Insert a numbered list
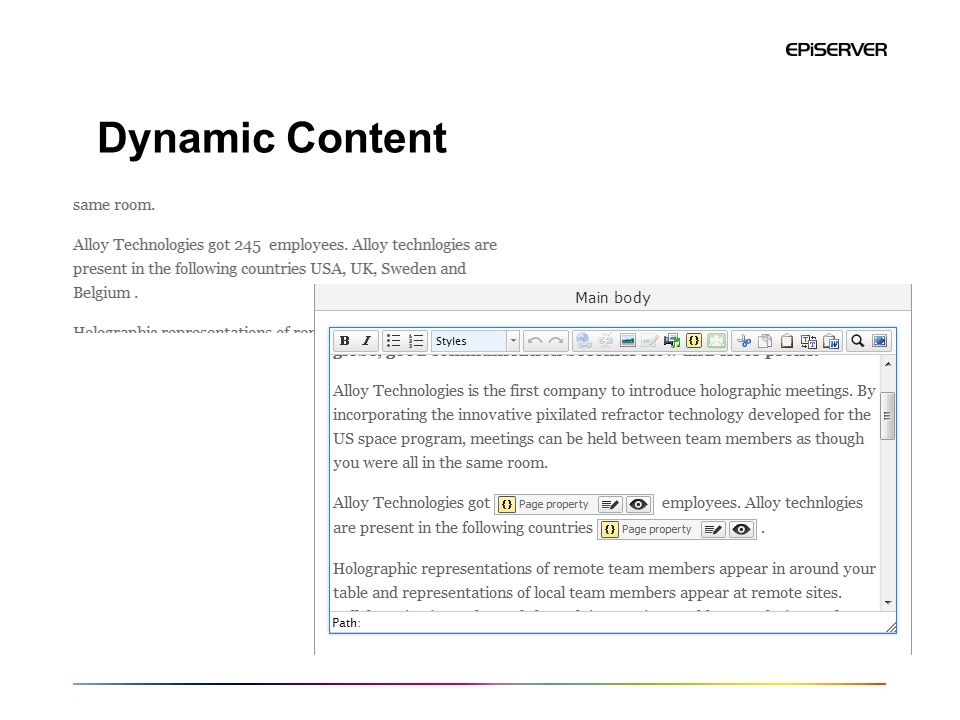The image size is (960, 720). [x=416, y=341]
